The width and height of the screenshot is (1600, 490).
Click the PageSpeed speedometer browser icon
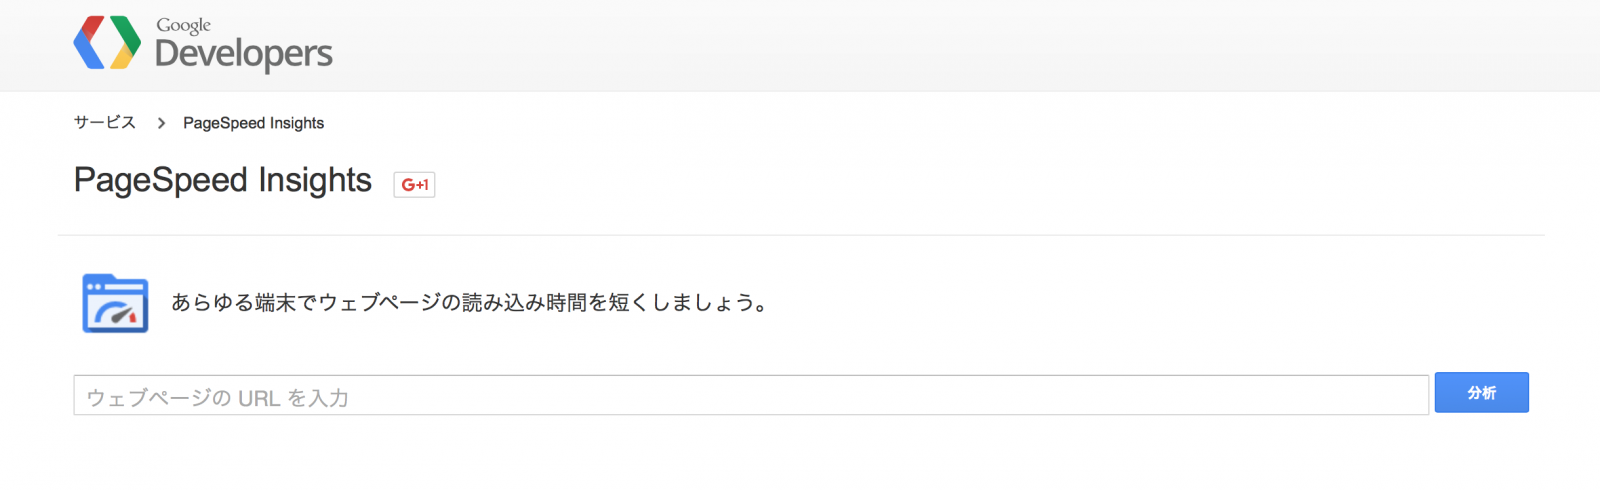click(x=115, y=303)
